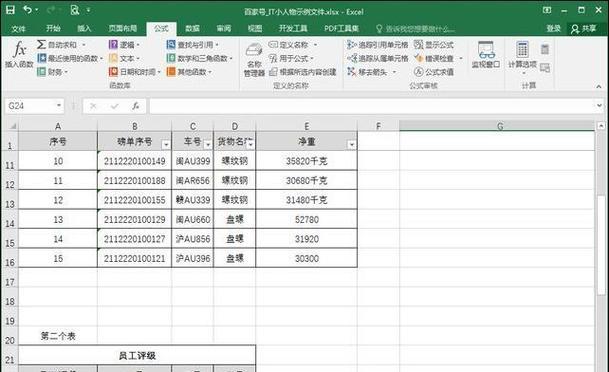The width and height of the screenshot is (609, 372).
Task: Open the filter dropdown for column C header
Action: click(208, 144)
